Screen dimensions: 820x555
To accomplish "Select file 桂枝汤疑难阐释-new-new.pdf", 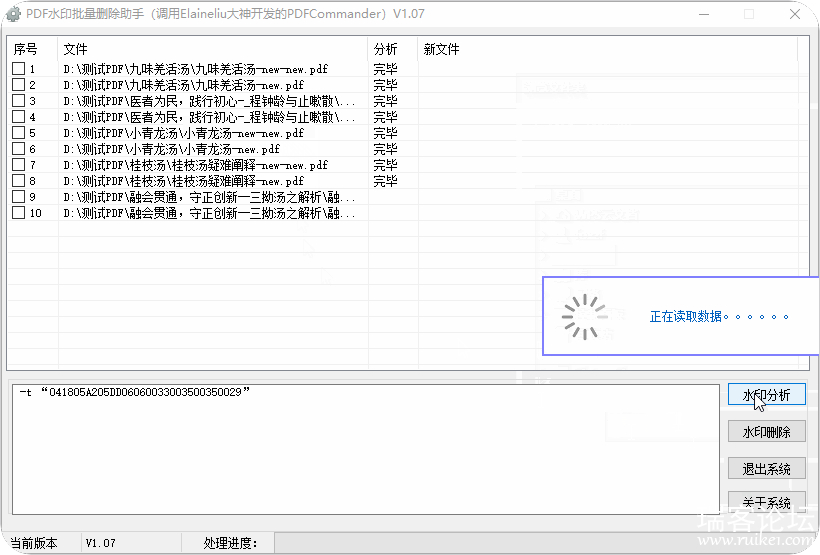I will tap(196, 165).
